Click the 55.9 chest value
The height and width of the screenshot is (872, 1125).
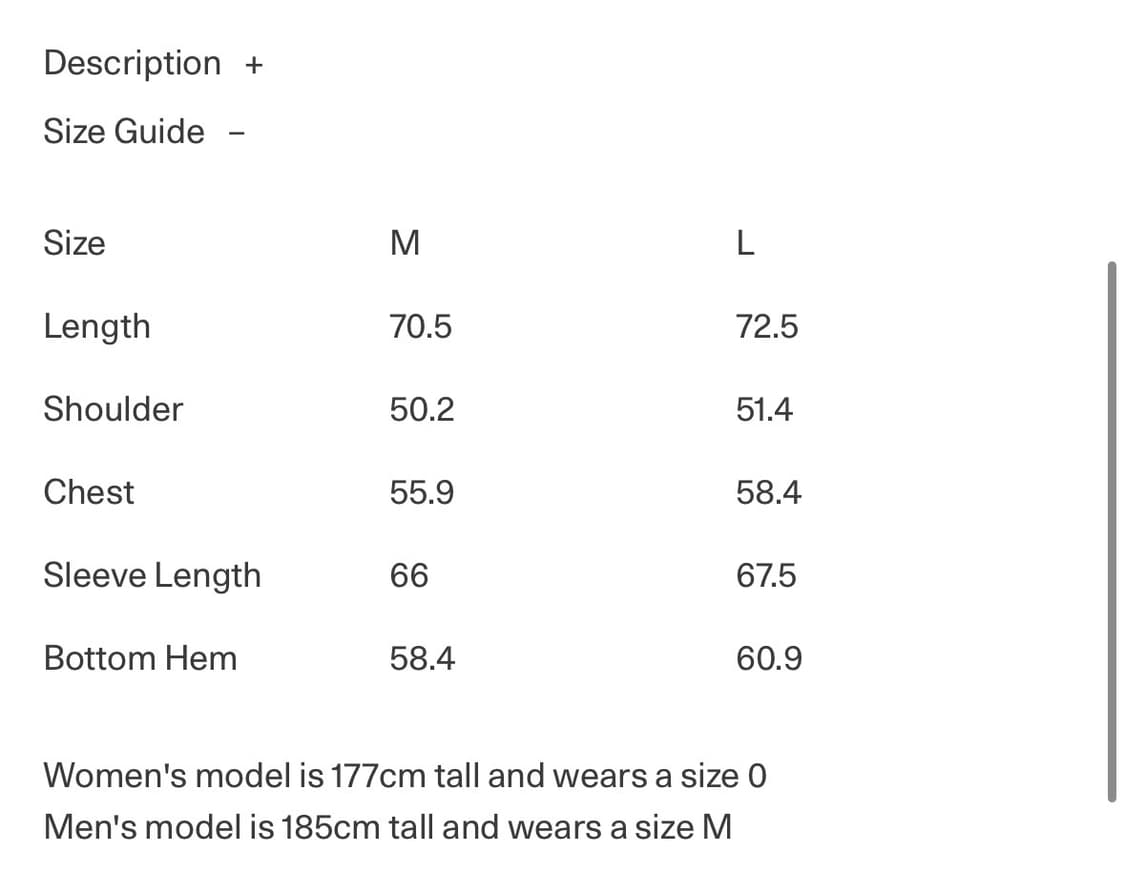coord(421,492)
